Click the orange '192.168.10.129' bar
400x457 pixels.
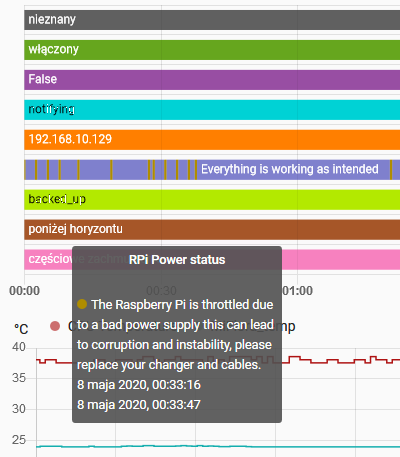click(x=212, y=140)
